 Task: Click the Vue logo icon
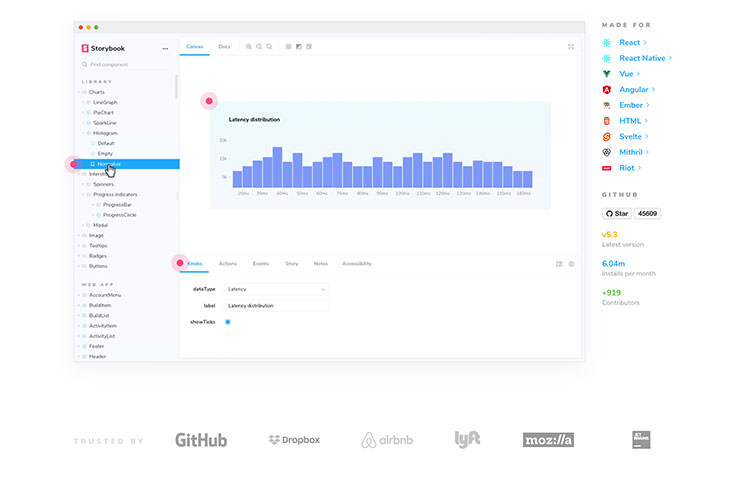(x=607, y=74)
